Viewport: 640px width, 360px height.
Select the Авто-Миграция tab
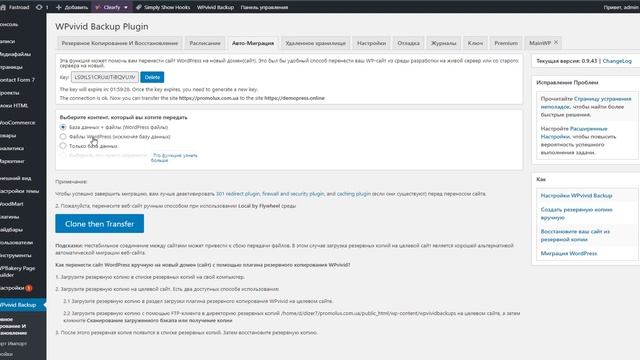pyautogui.click(x=253, y=43)
